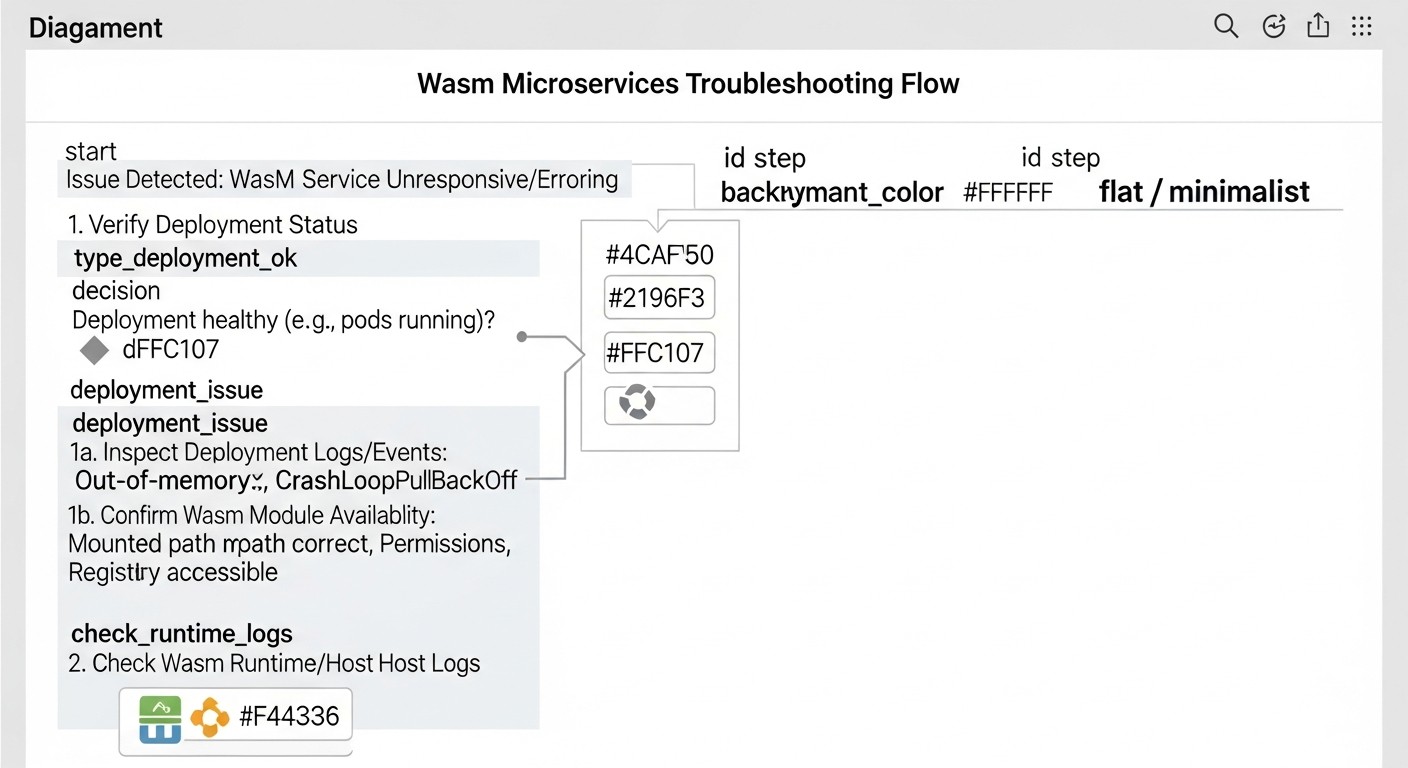The height and width of the screenshot is (768, 1408).
Task: Select the gray lifebuoy icon in the color popup
Action: 638,404
